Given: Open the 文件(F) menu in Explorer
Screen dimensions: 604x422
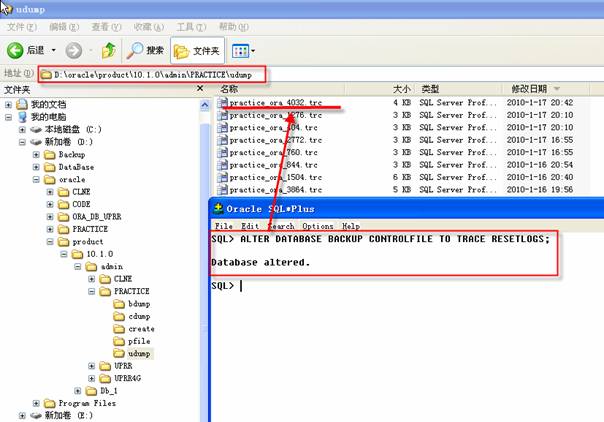Looking at the screenshot, I should pyautogui.click(x=22, y=27).
